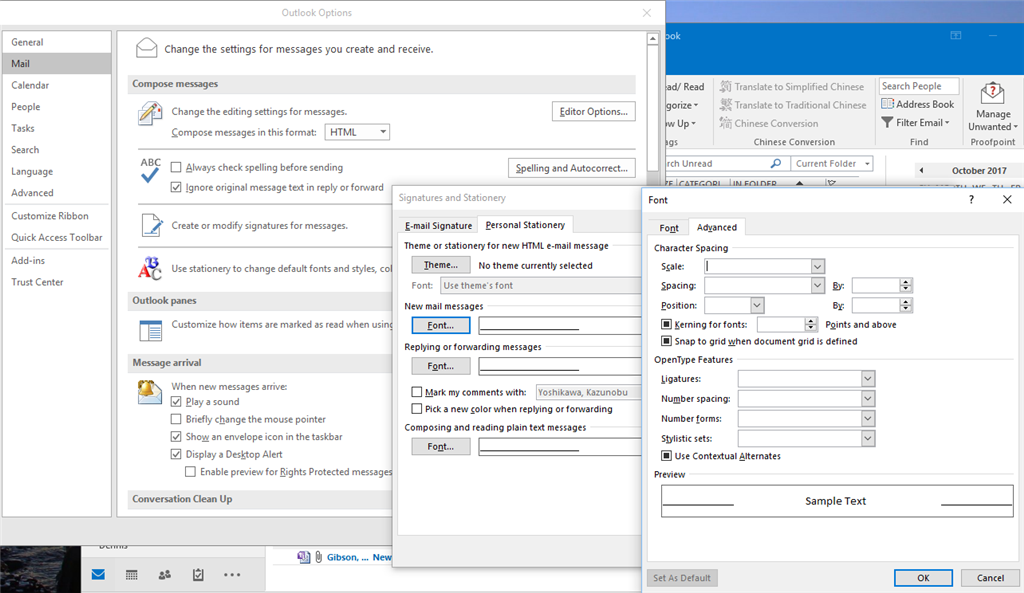Click Chinese Conversion ribbon item

[769, 123]
